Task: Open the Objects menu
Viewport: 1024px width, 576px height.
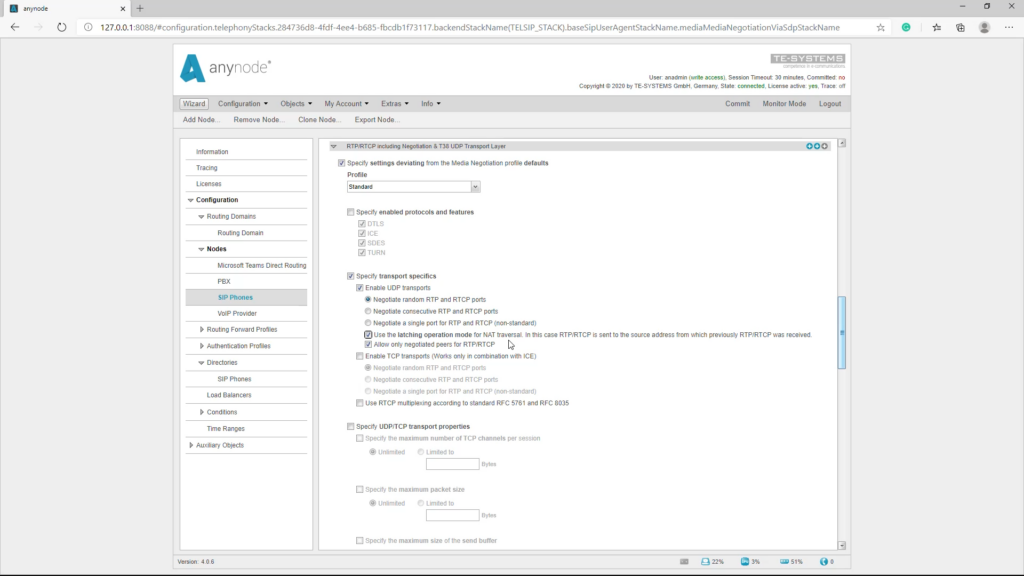Action: (x=296, y=104)
